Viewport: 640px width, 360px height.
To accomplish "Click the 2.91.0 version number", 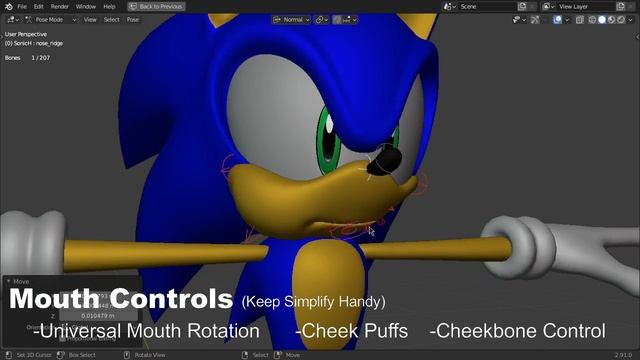I will click(623, 355).
